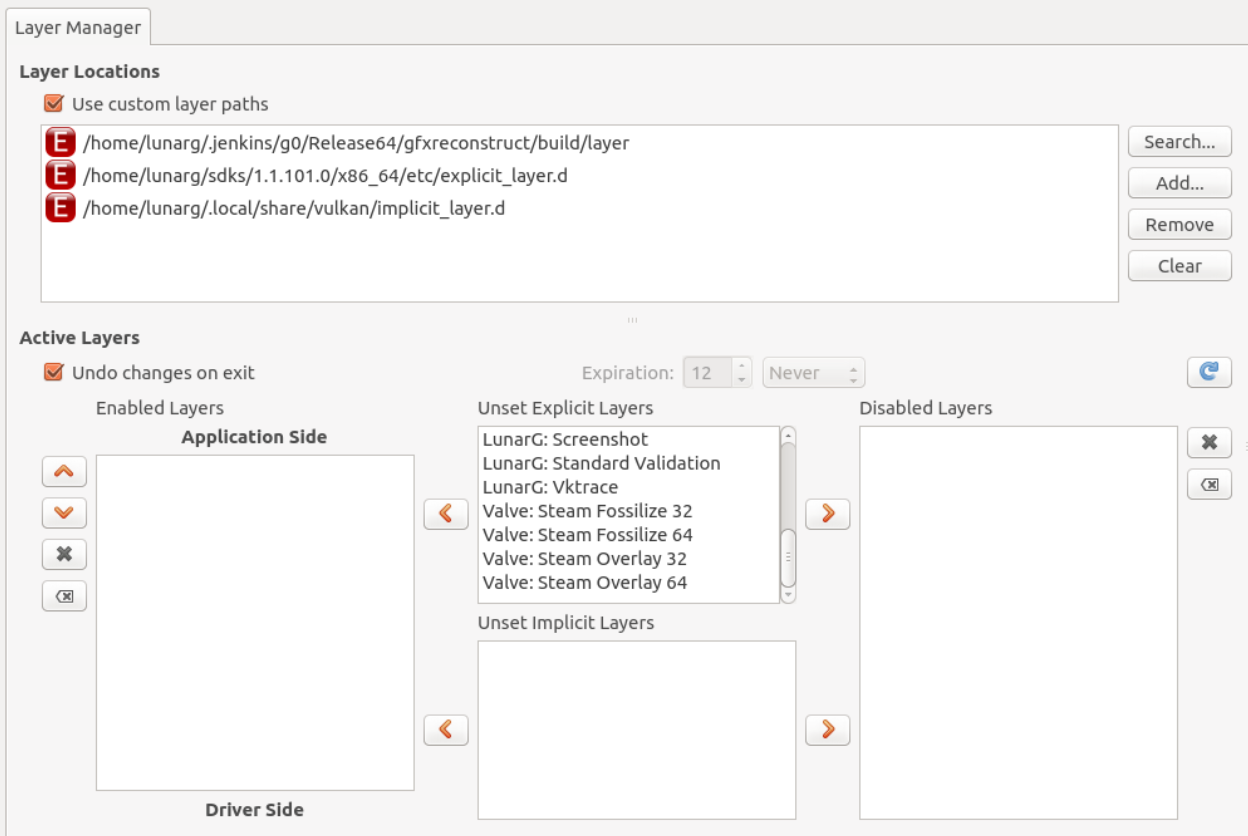This screenshot has height=836, width=1248.
Task: Click the right arrow below Disabled Layers
Action: tap(828, 730)
